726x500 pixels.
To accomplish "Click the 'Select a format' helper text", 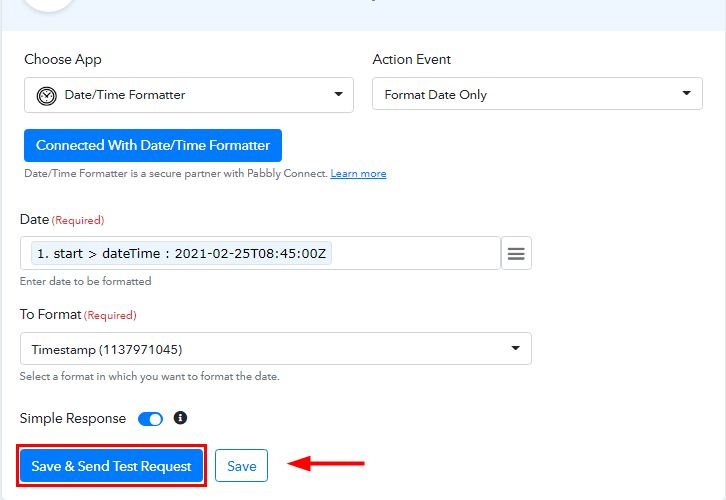I will (x=150, y=376).
